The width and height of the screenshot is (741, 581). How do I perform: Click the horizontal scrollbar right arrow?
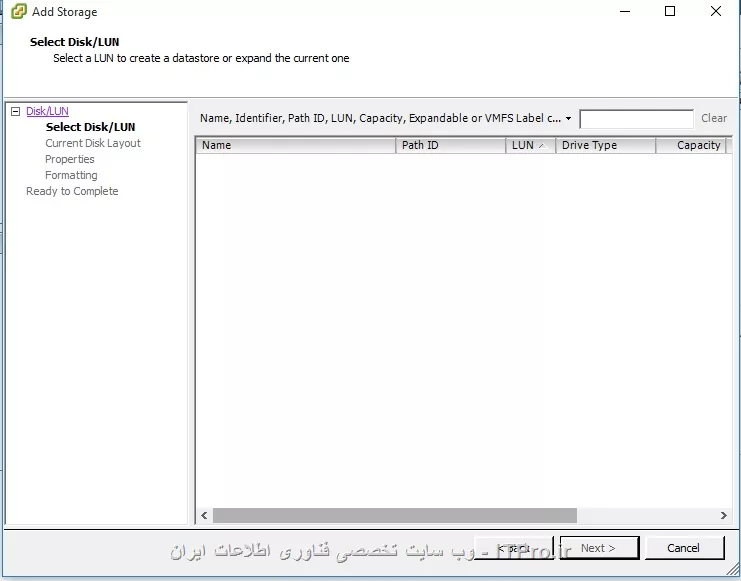click(x=724, y=515)
